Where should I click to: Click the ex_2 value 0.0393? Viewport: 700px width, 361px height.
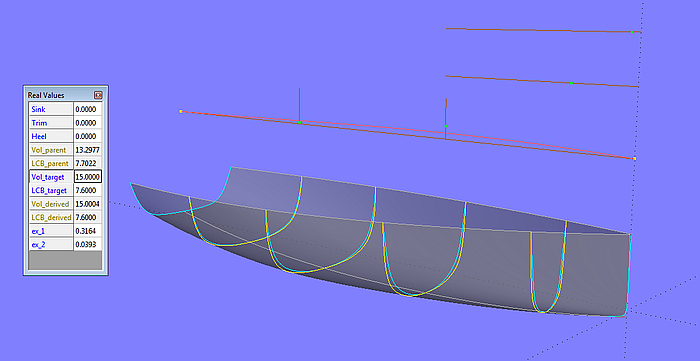click(88, 244)
